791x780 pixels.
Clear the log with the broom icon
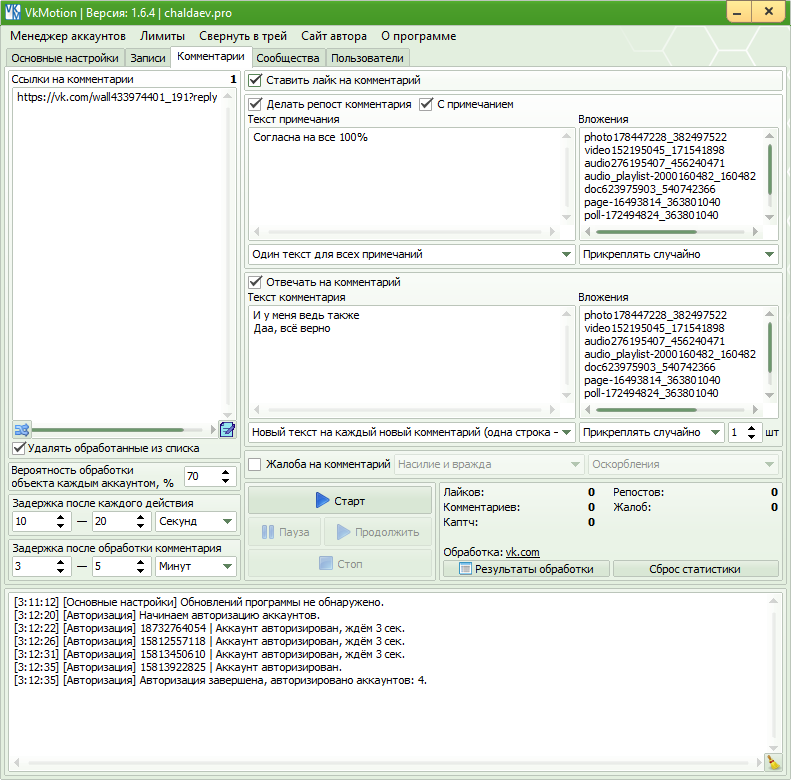[772, 763]
